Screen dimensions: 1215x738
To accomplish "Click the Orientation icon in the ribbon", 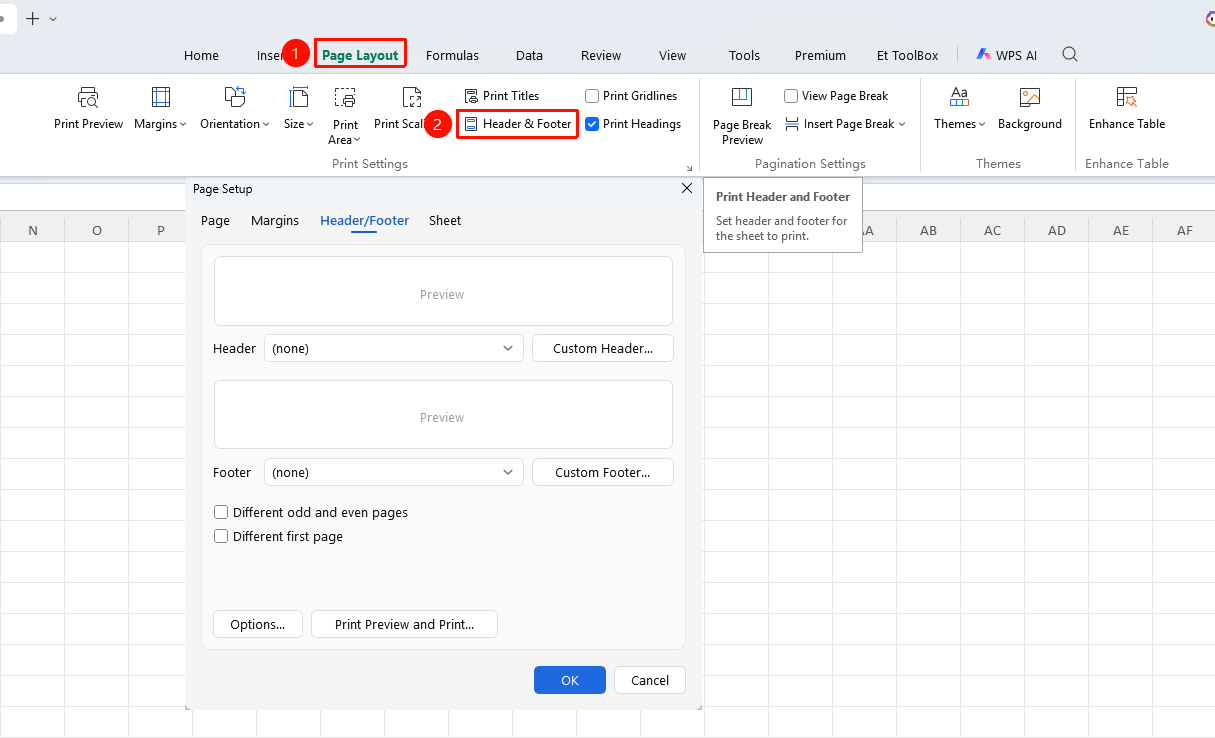I will tap(235, 97).
